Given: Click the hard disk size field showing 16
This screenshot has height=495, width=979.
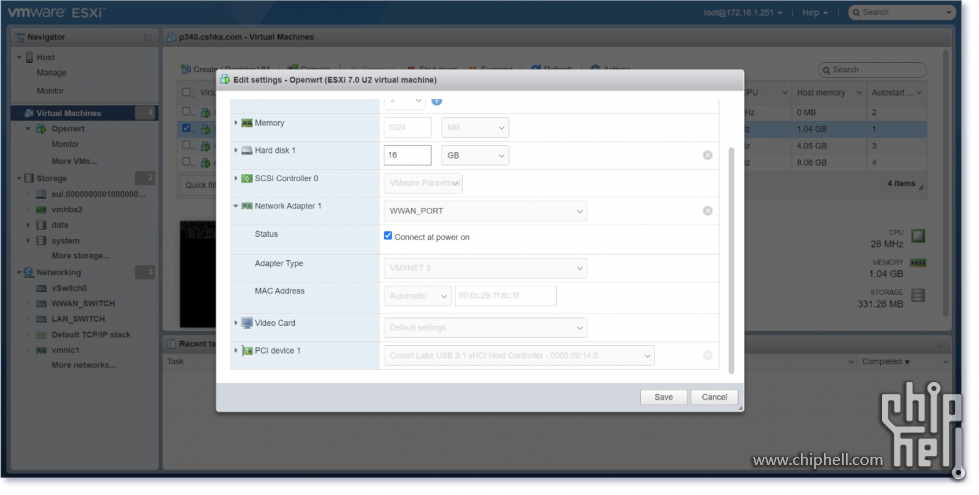Looking at the screenshot, I should click(x=407, y=155).
